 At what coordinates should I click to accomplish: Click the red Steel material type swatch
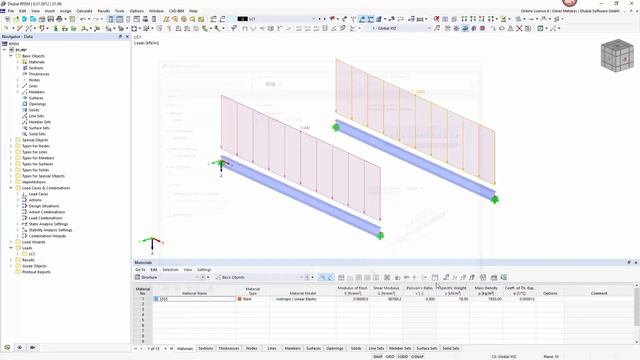click(x=240, y=299)
